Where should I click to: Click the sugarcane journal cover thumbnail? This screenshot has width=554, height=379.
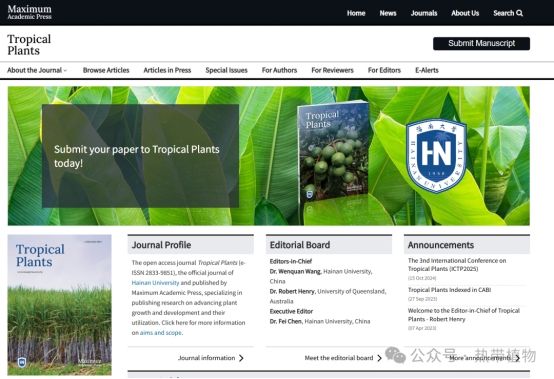point(59,305)
